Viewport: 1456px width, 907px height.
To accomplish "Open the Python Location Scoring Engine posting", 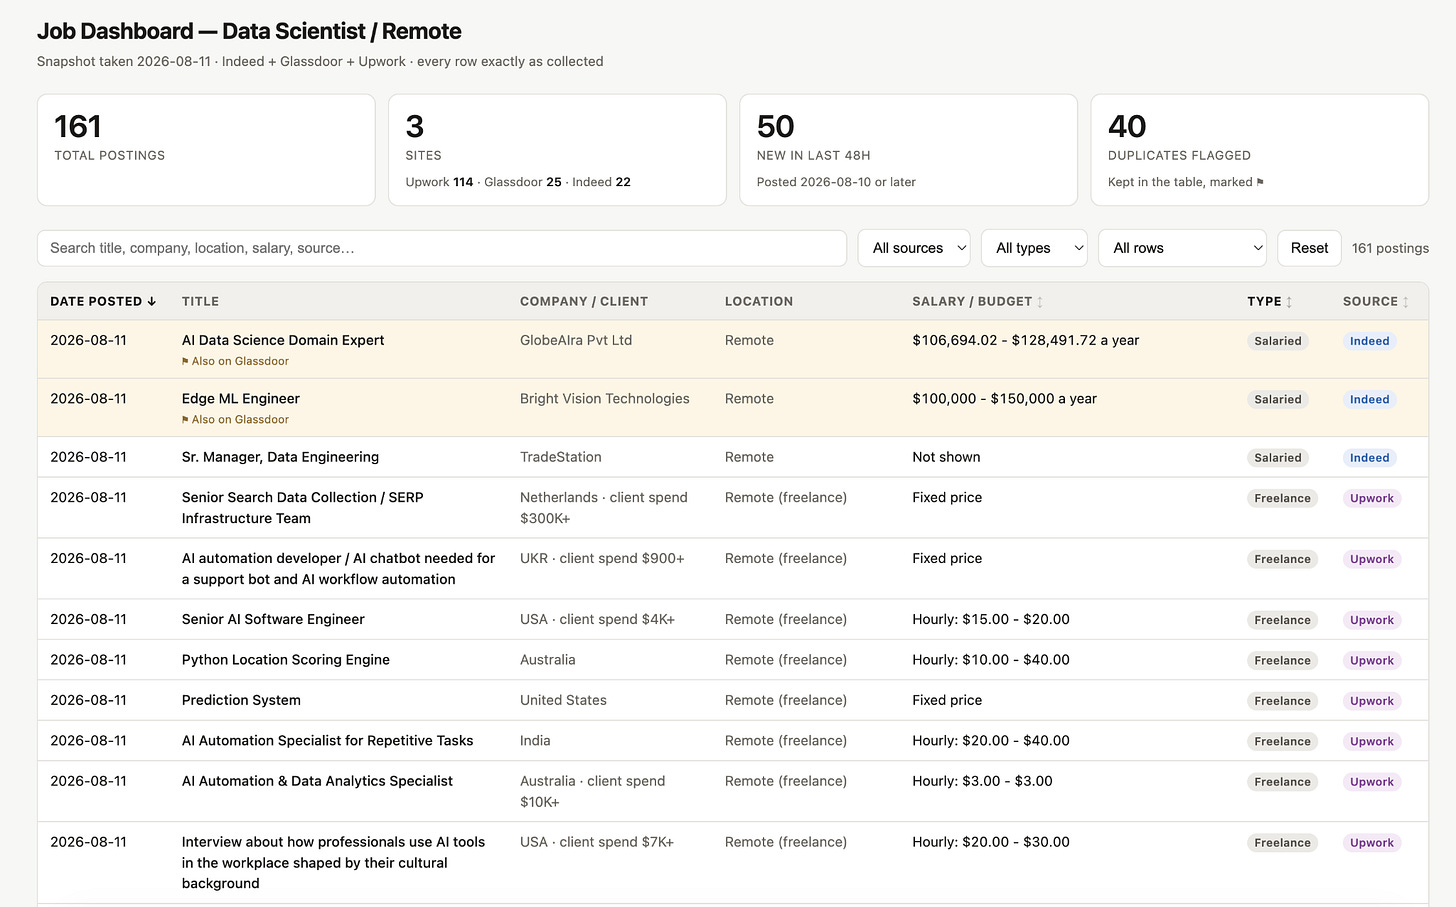I will [x=286, y=660].
